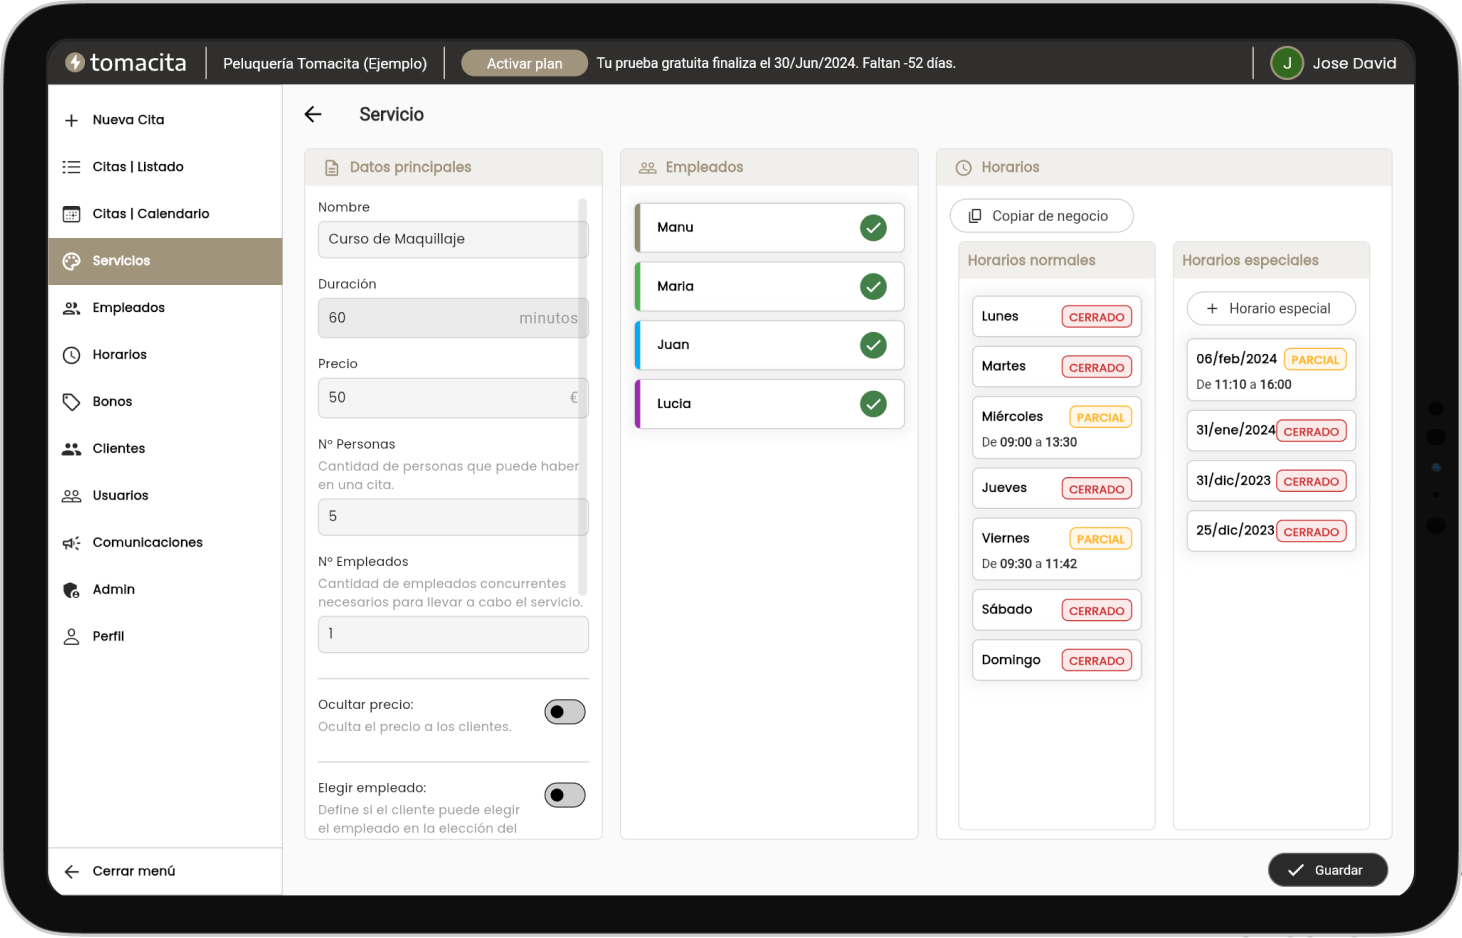The image size is (1462, 938).
Task: Go back using arrow next to Servicio
Action: pos(313,114)
